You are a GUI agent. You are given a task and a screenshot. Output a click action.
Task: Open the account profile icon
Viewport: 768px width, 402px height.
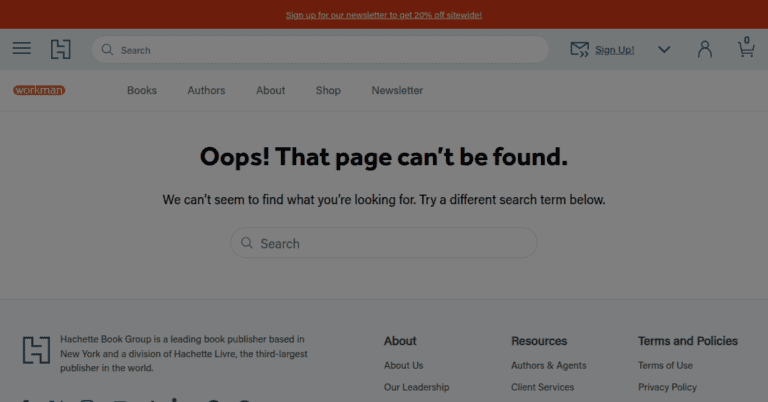[705, 49]
